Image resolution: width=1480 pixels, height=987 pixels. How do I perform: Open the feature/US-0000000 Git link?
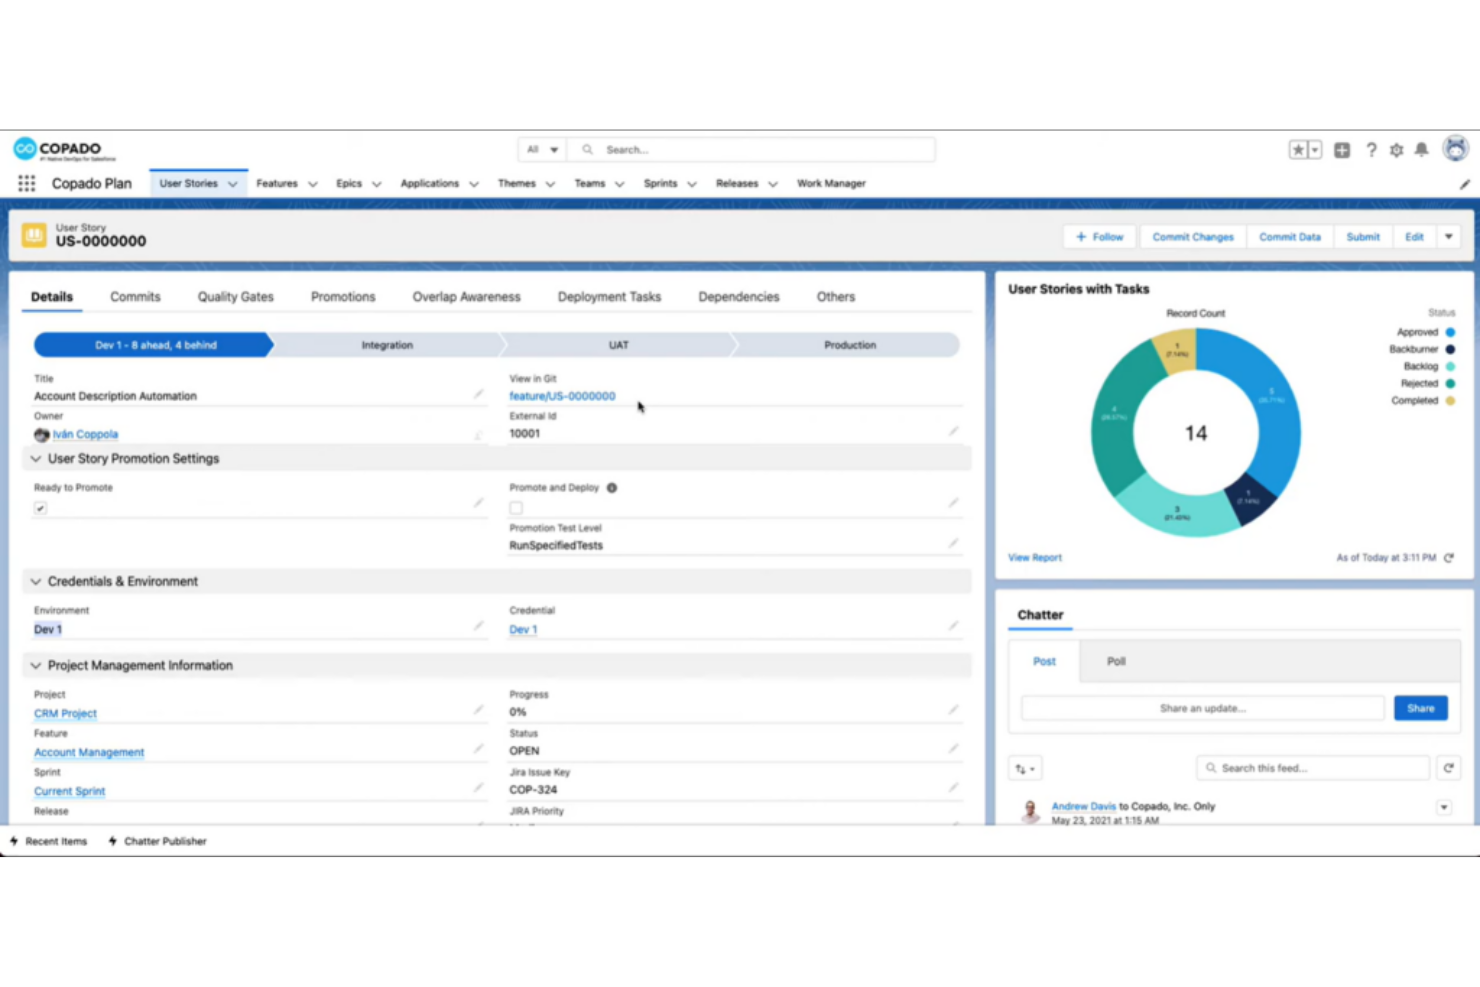click(x=562, y=396)
